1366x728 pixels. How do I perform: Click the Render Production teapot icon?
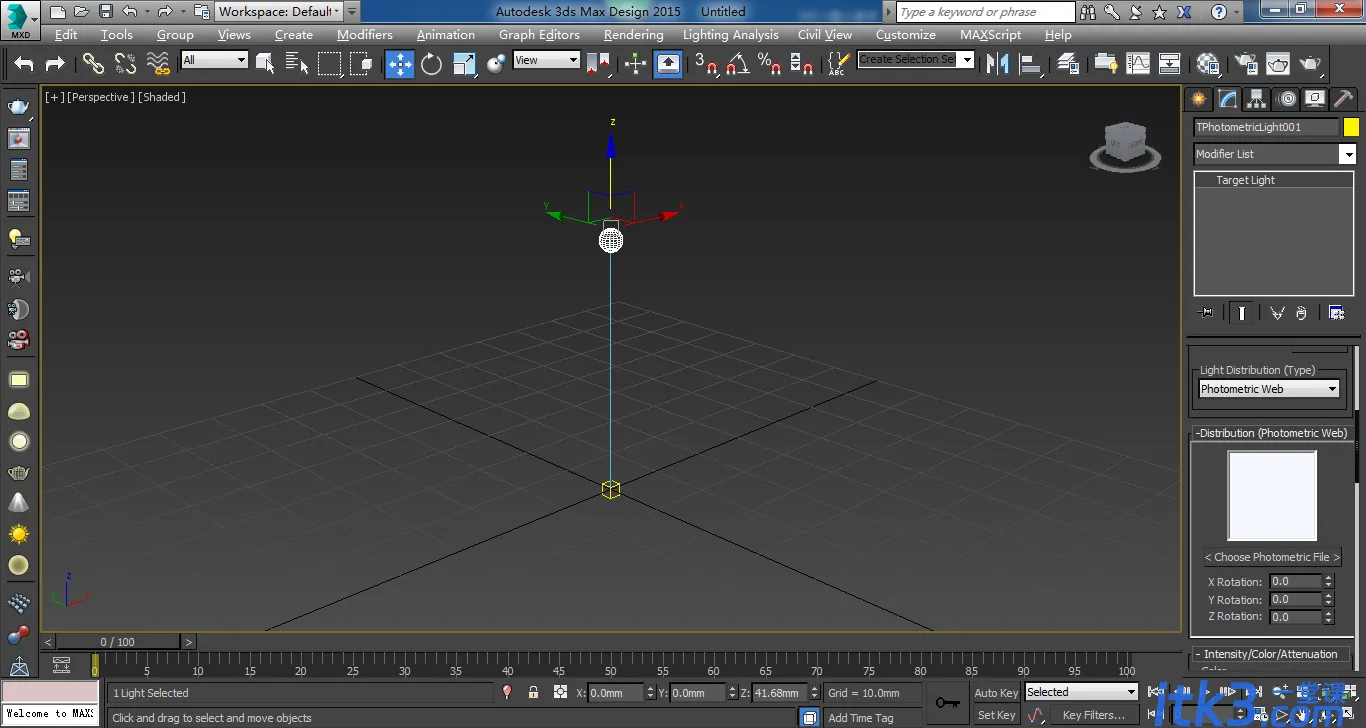[x=1311, y=64]
